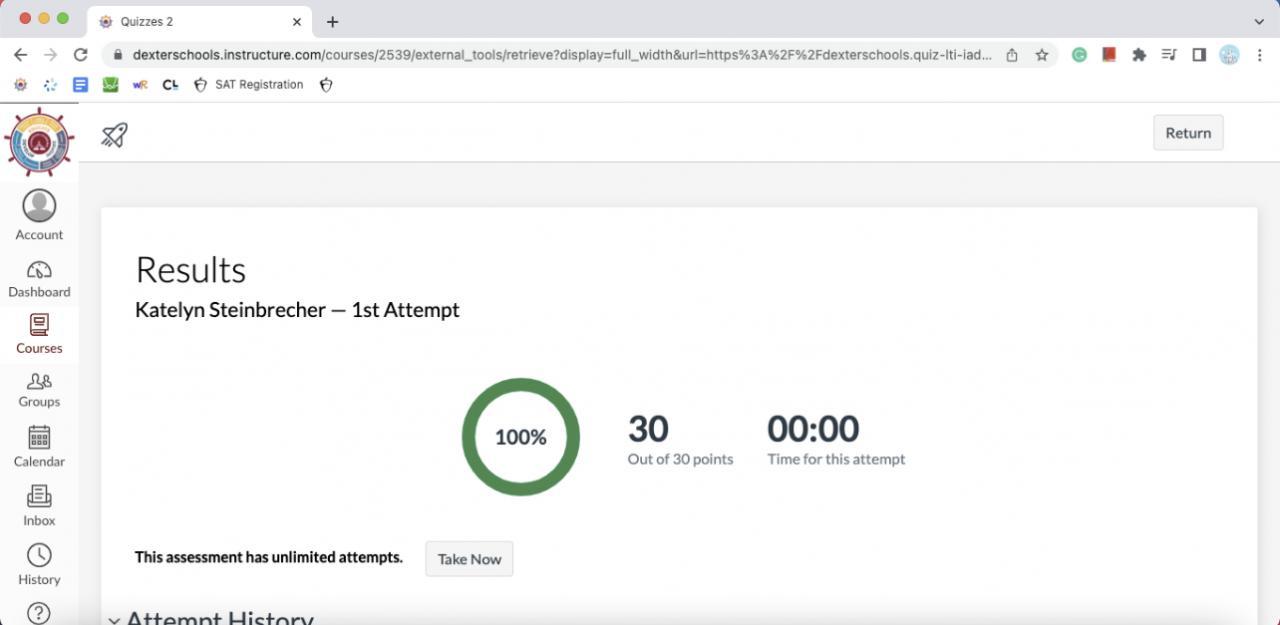This screenshot has width=1280, height=625.
Task: Expand the tab search chevron dropdown
Action: [x=1259, y=21]
